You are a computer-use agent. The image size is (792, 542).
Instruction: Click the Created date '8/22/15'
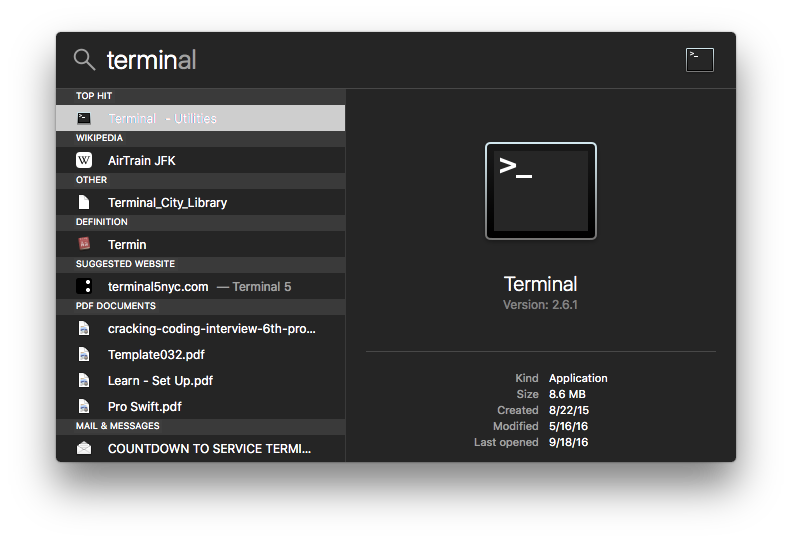569,410
